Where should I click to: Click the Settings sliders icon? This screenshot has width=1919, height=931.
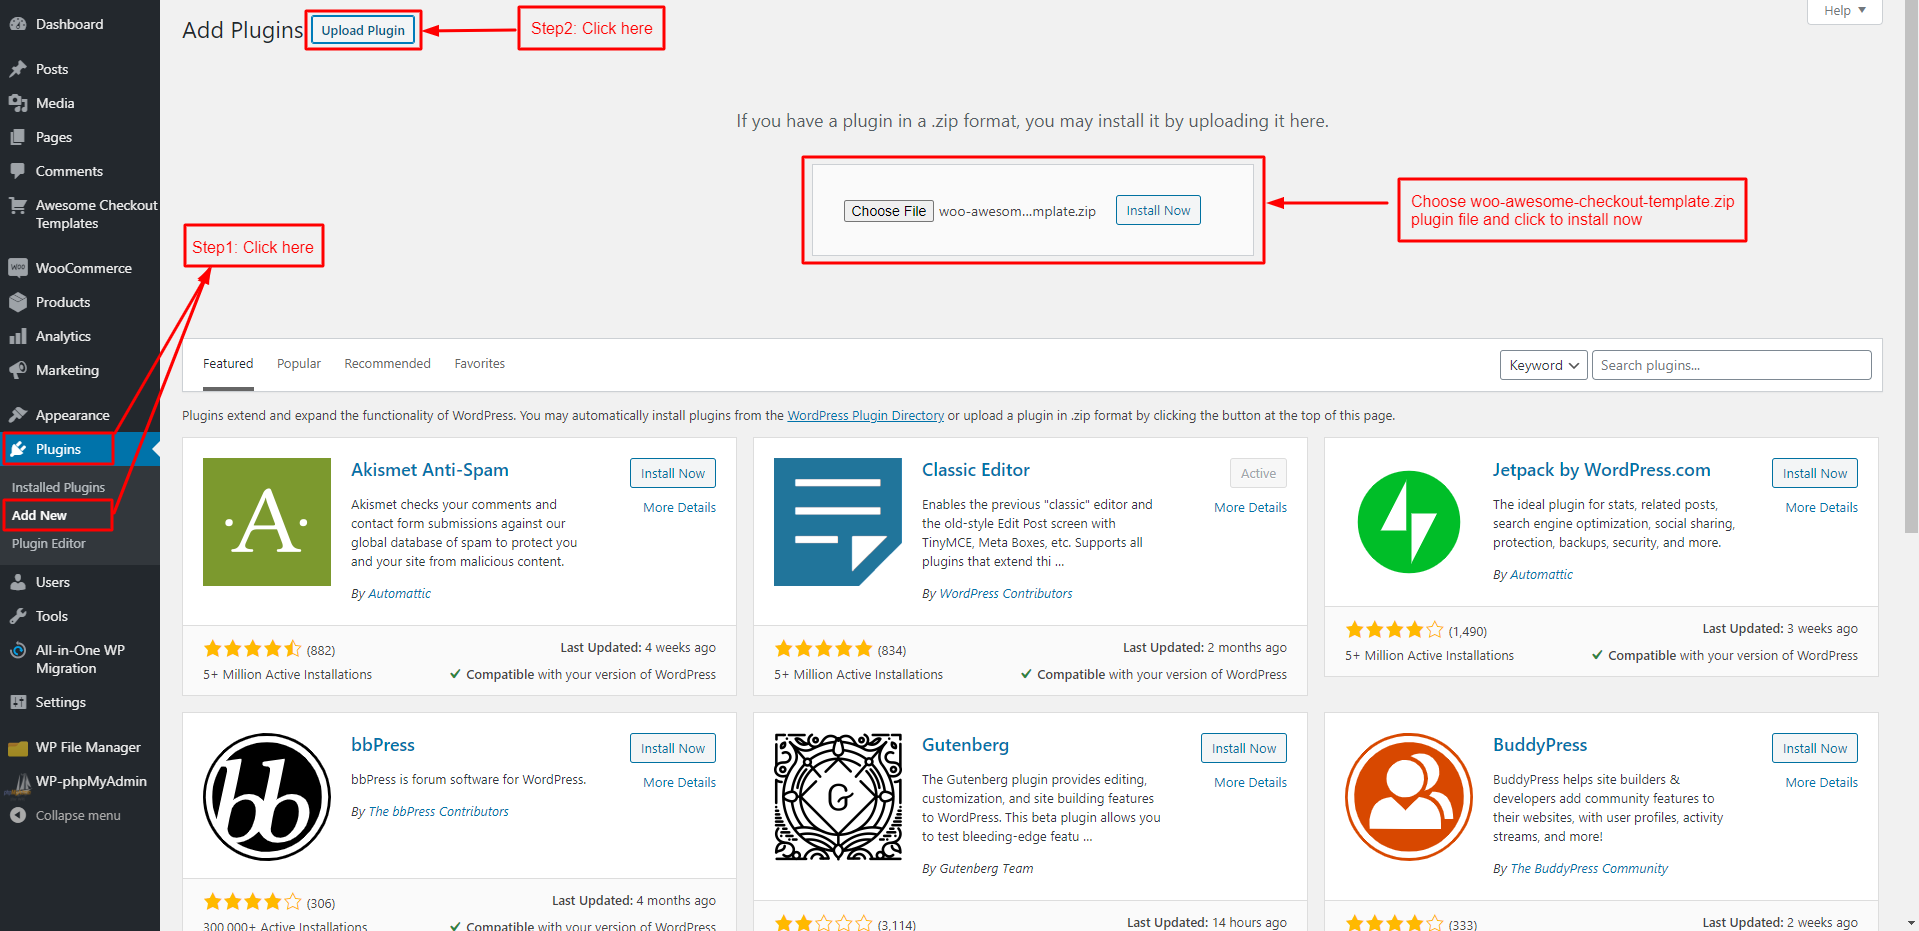tap(18, 702)
